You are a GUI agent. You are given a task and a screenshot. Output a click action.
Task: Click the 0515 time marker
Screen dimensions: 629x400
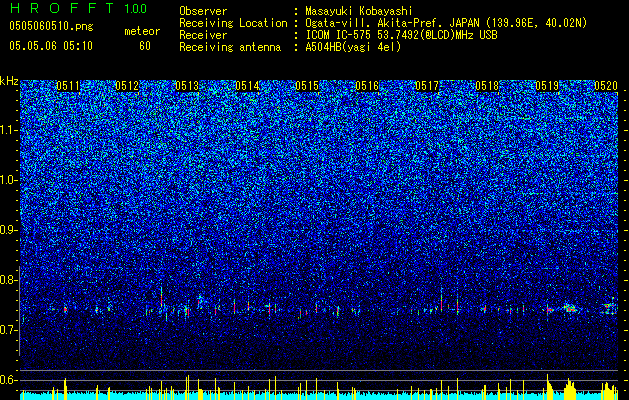click(307, 86)
